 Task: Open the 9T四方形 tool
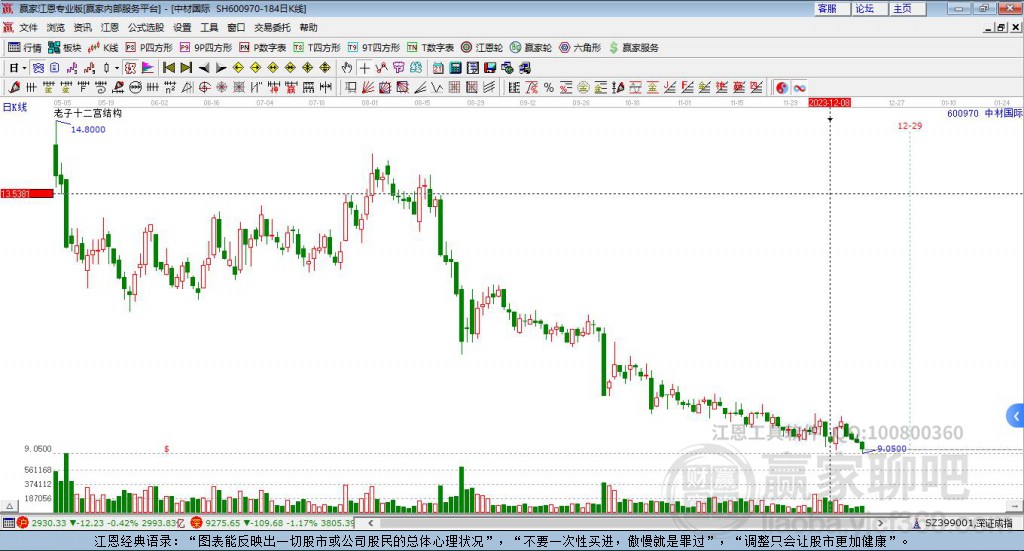click(374, 48)
